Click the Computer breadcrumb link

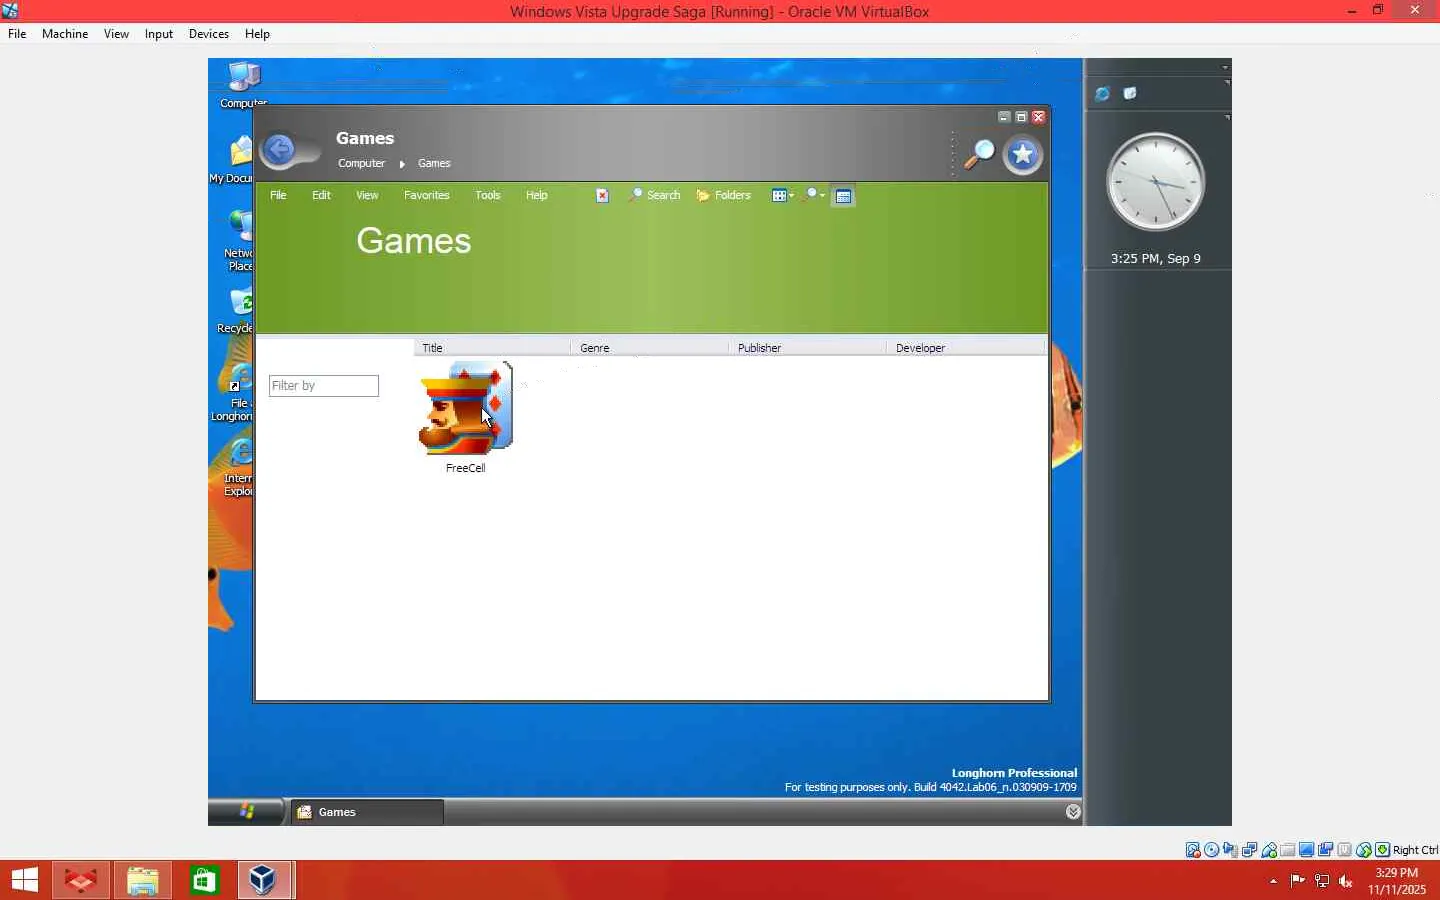(x=361, y=164)
